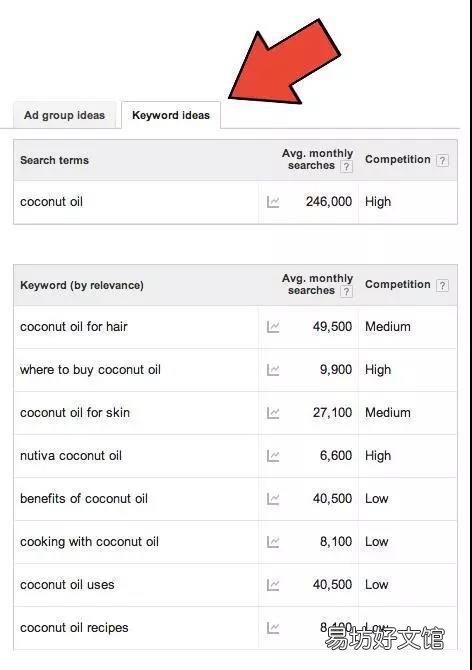Viewport: 472px width, 670px height.
Task: Click the nutiva coconut oil keyword row
Action: (x=235, y=456)
